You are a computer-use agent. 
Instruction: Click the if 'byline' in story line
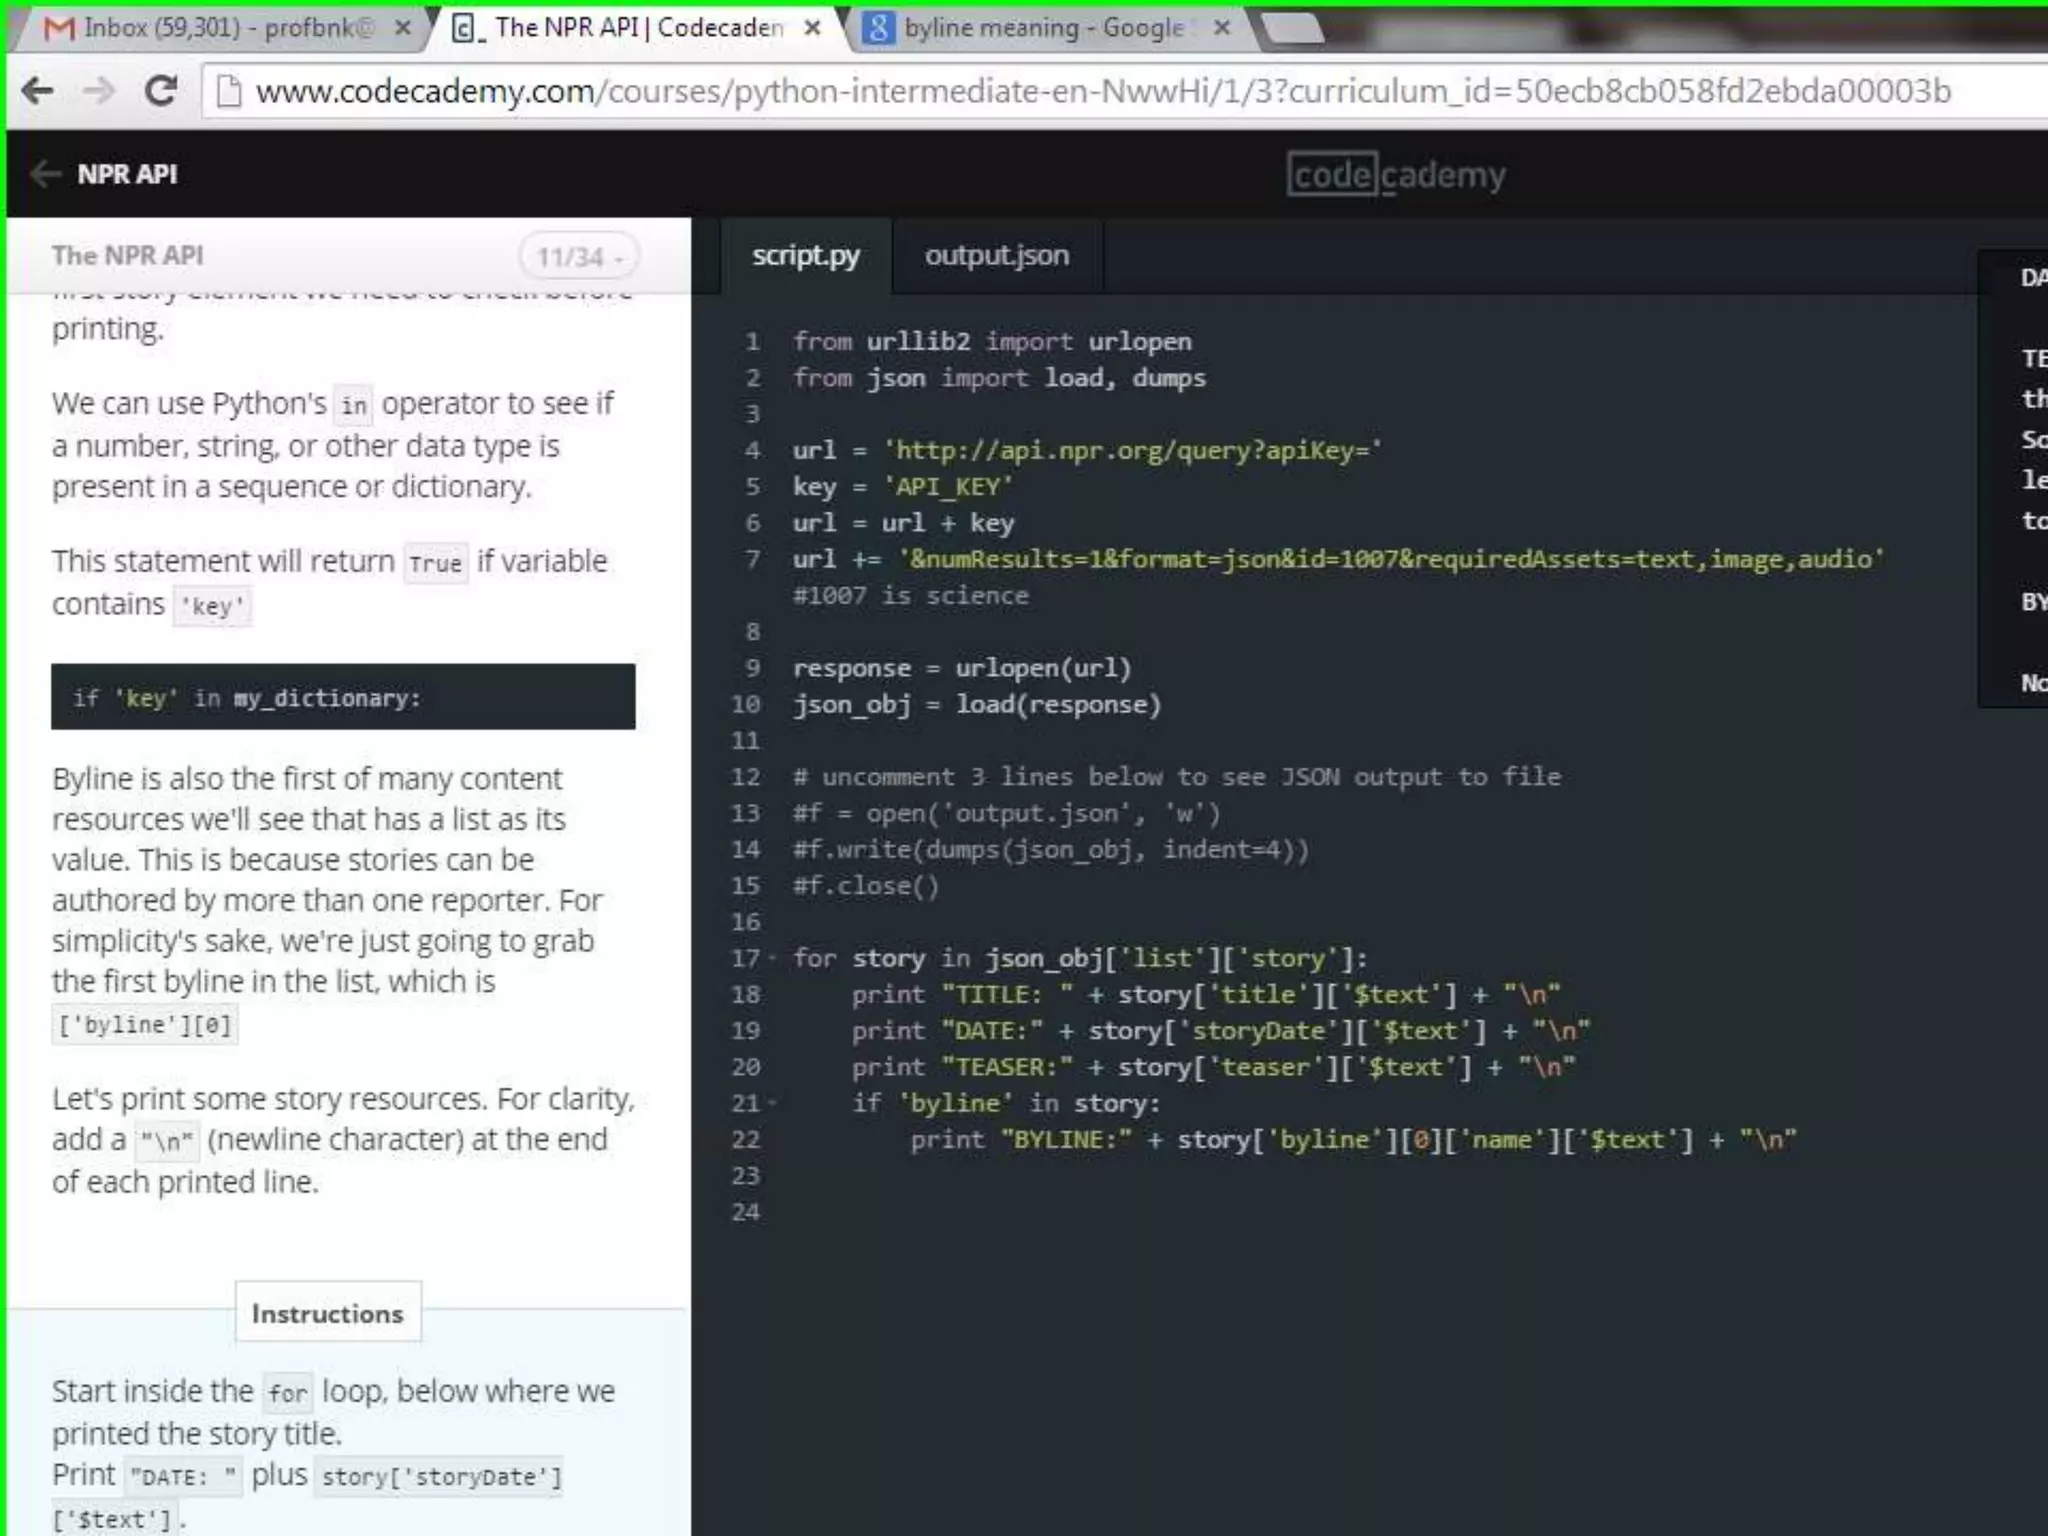1006,1104
